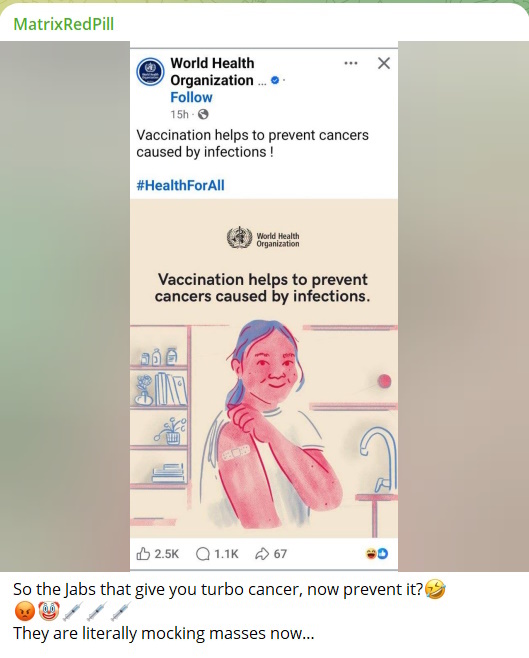Screen dimensions: 529x658
Task: Click the 2.5K likes count
Action: tap(167, 554)
